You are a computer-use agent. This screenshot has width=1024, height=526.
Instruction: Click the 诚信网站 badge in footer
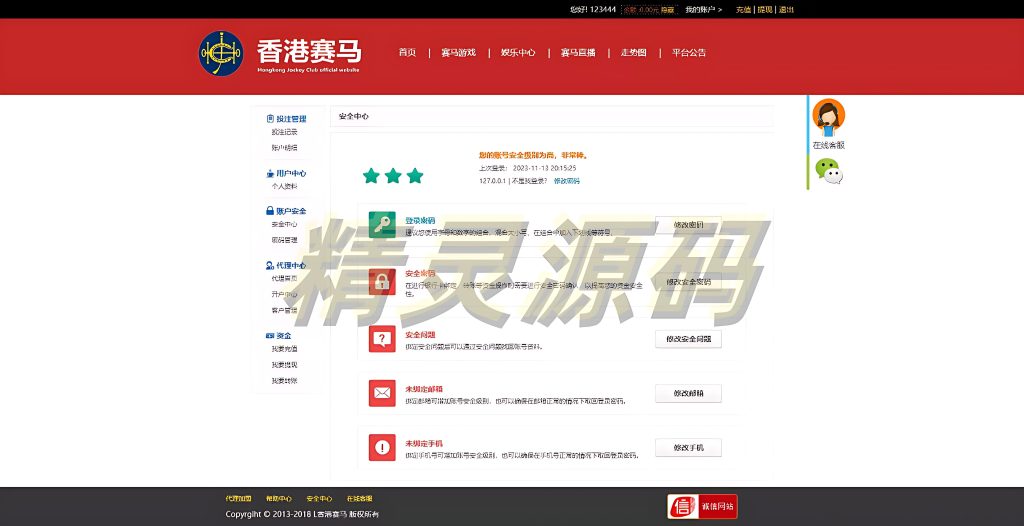click(702, 506)
